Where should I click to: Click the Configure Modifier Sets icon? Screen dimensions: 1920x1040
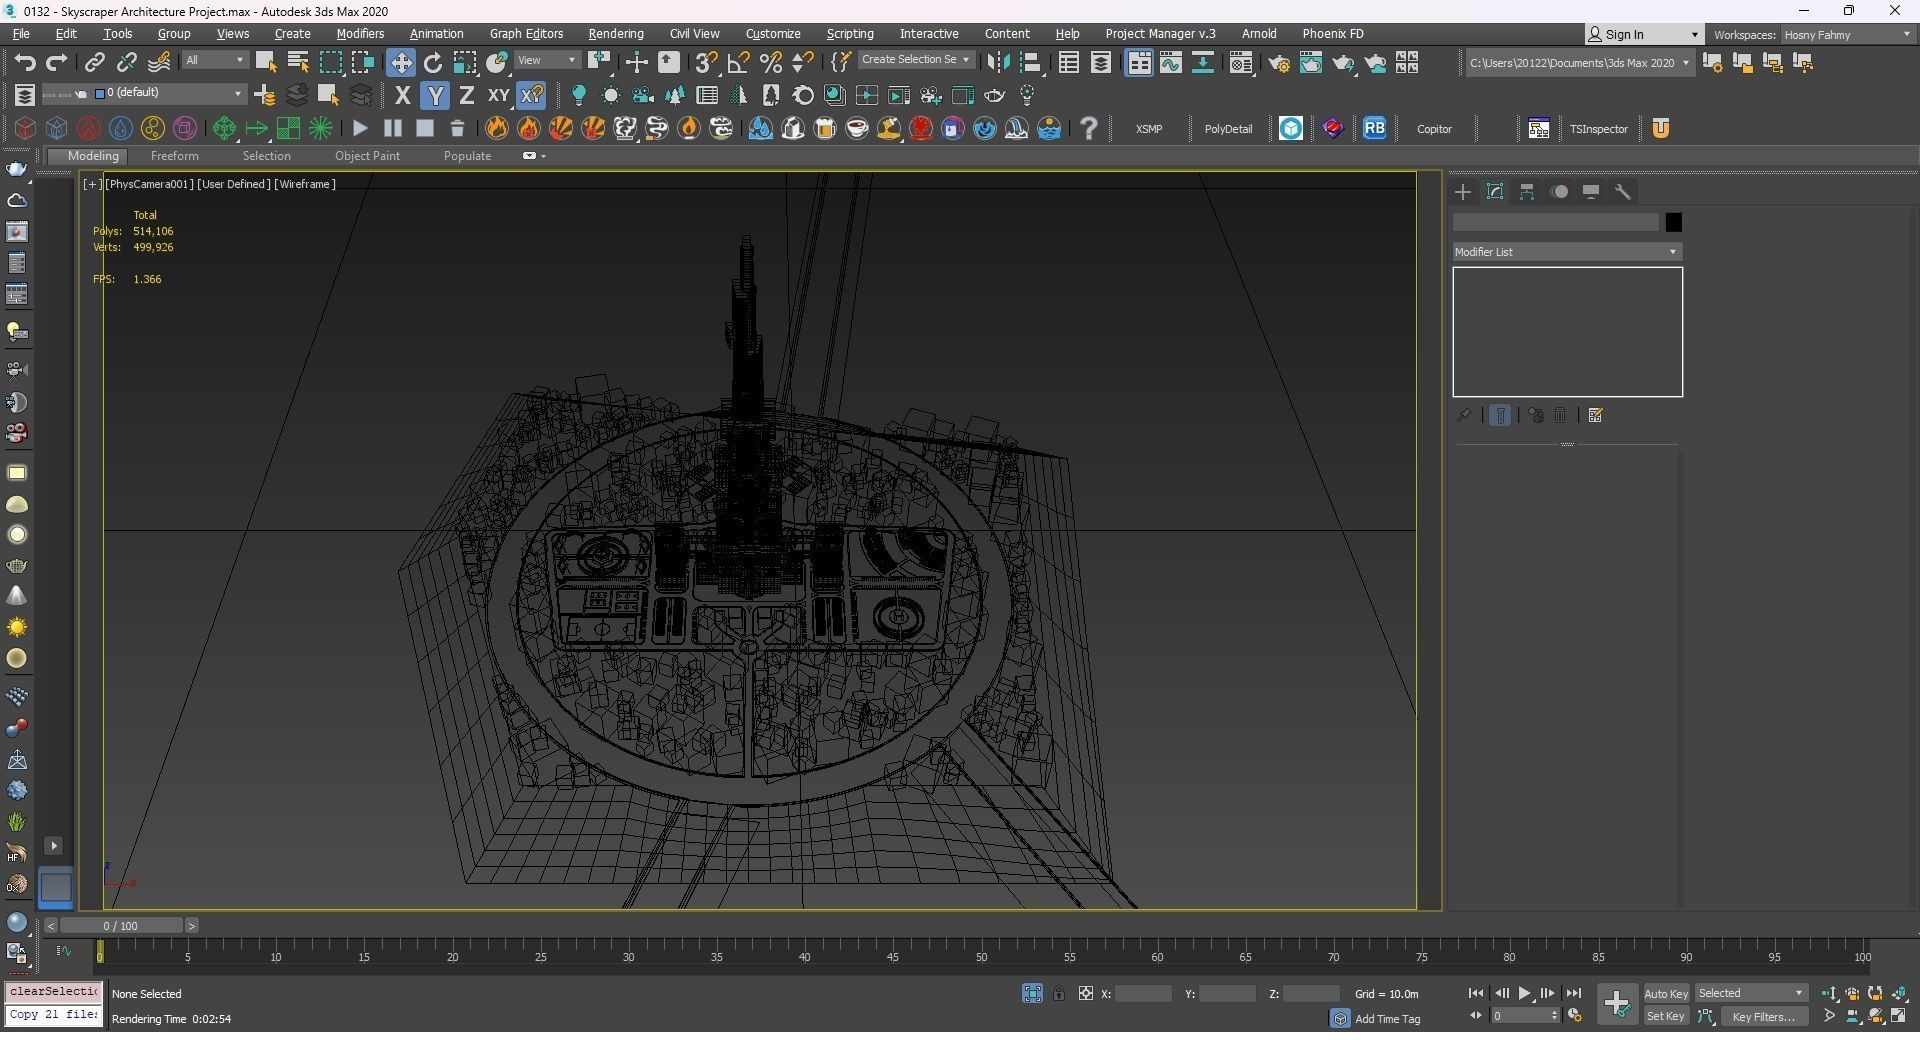pos(1596,415)
